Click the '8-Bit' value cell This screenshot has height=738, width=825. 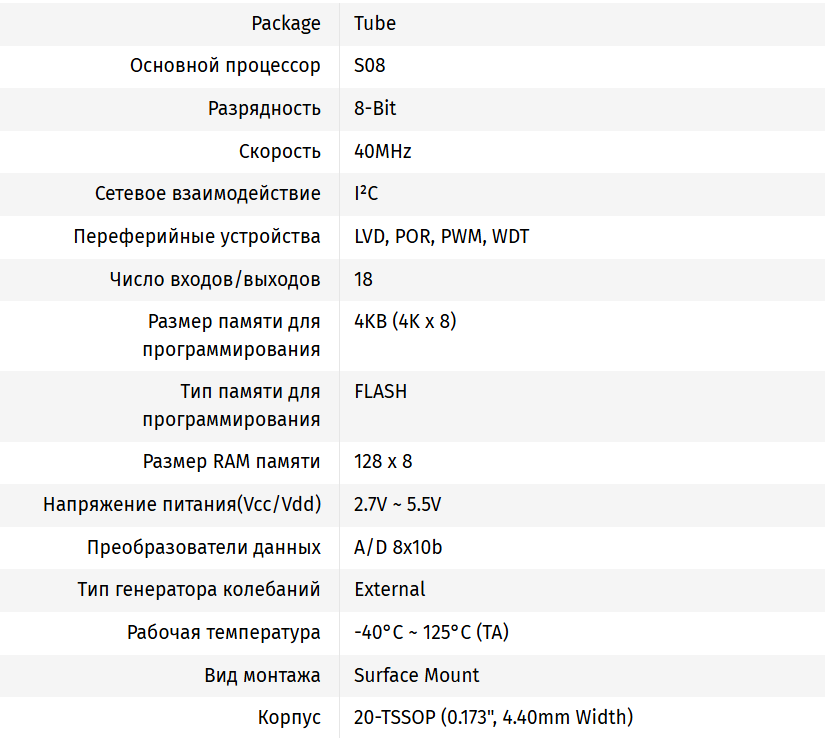(375, 108)
